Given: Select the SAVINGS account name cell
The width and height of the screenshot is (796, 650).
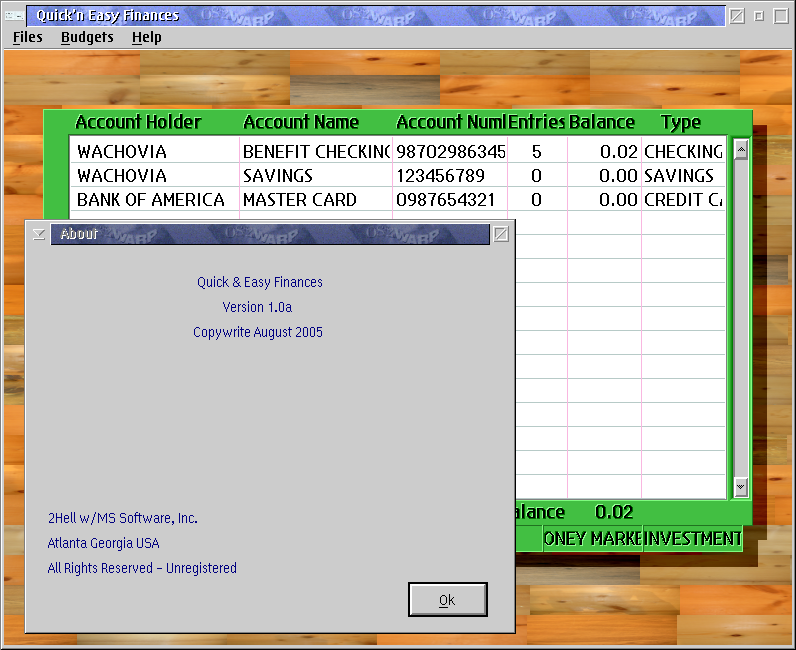Looking at the screenshot, I should (278, 176).
